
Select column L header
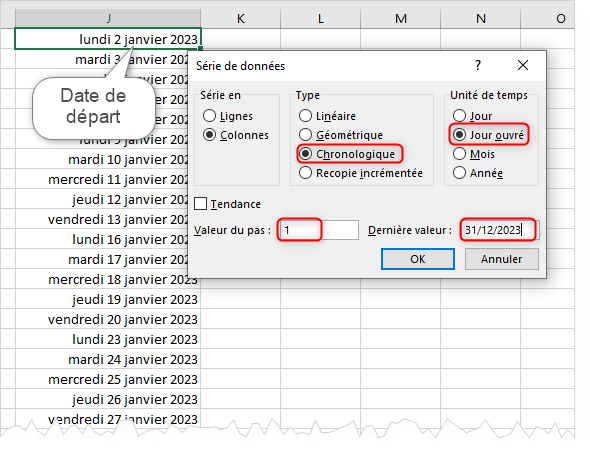(x=321, y=18)
